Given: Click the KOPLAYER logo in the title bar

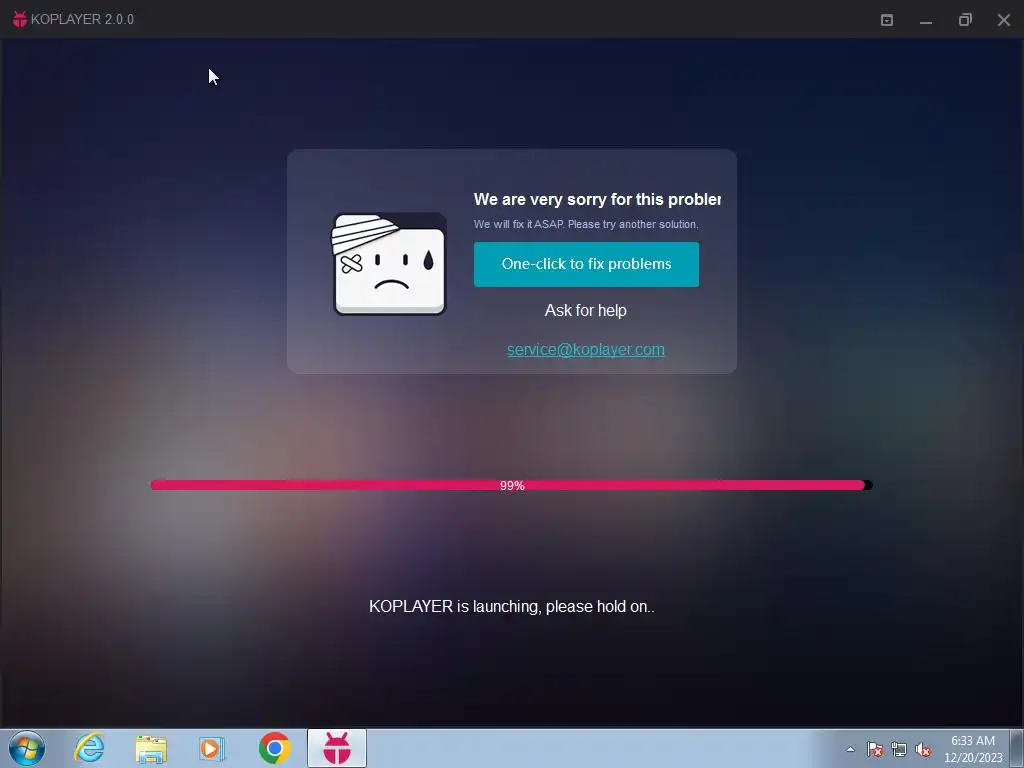Looking at the screenshot, I should [20, 19].
